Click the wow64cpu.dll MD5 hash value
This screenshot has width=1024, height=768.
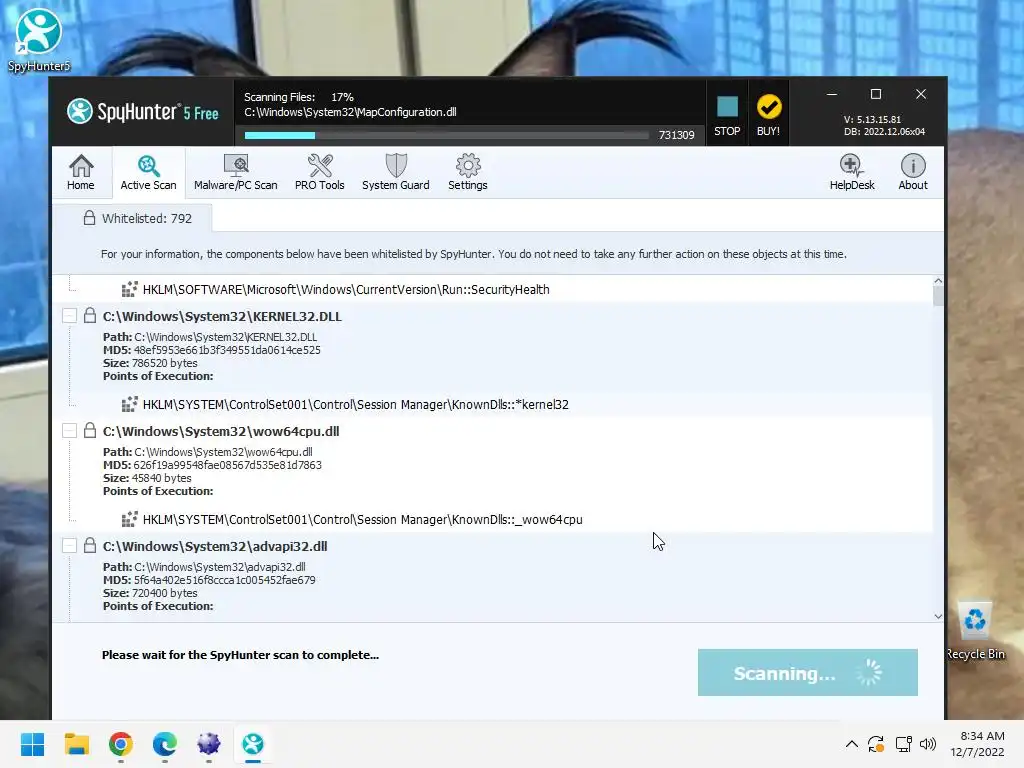(x=227, y=465)
